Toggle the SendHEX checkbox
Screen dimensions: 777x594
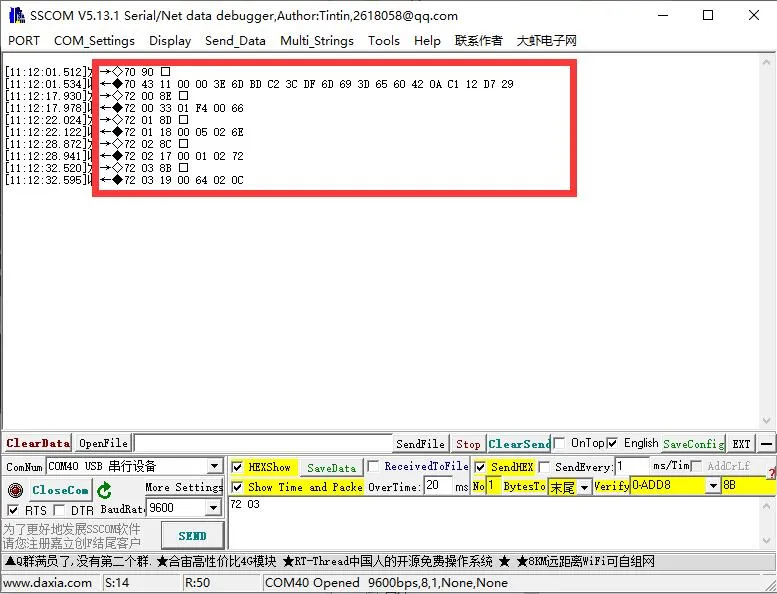pos(480,467)
